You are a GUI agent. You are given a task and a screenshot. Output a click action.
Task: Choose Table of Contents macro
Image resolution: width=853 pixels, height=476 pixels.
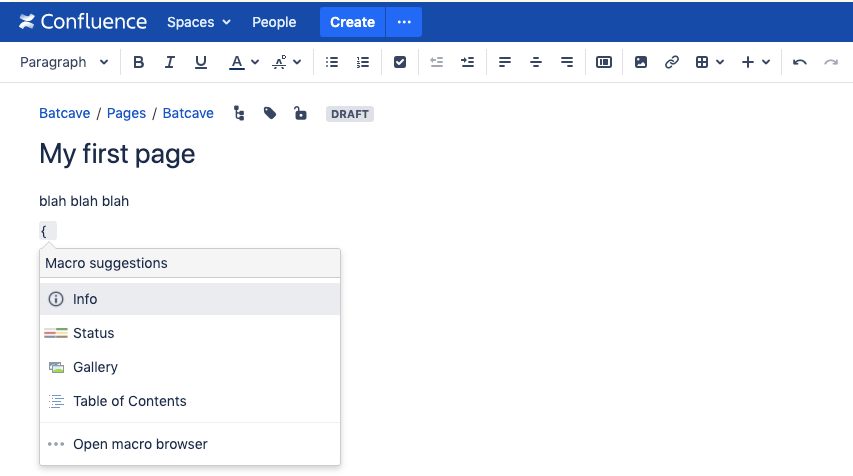tap(129, 401)
